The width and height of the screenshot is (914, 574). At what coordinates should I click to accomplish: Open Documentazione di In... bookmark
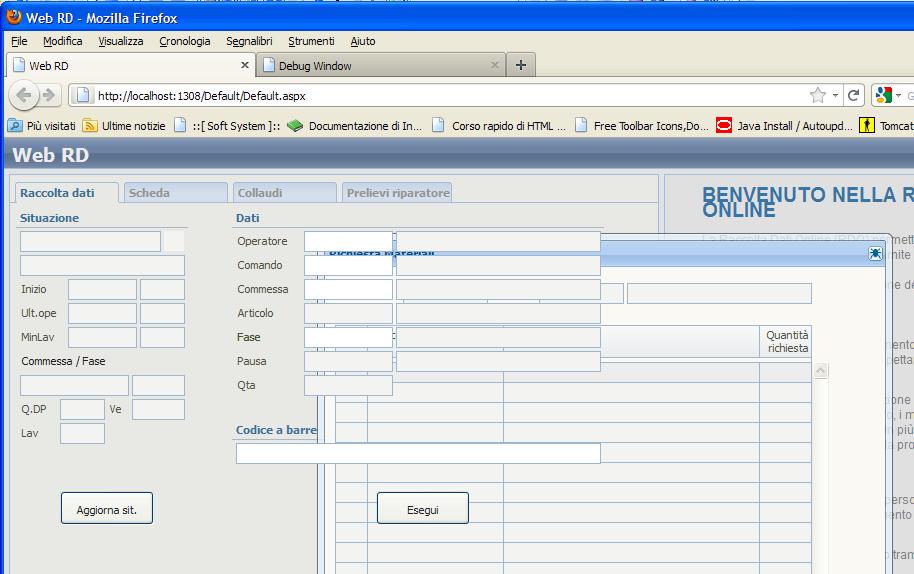(354, 126)
